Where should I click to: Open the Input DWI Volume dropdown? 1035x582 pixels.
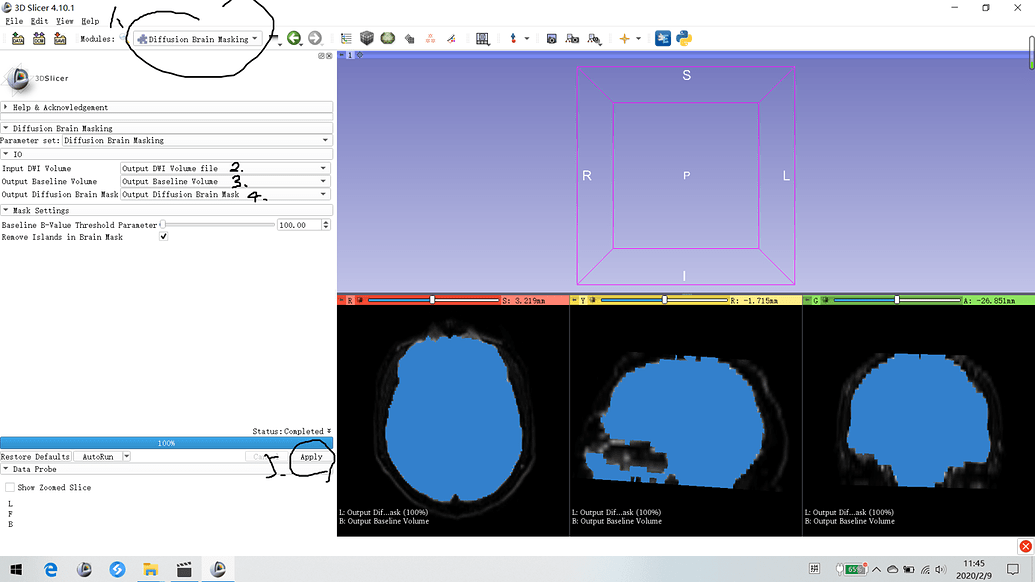[225, 168]
